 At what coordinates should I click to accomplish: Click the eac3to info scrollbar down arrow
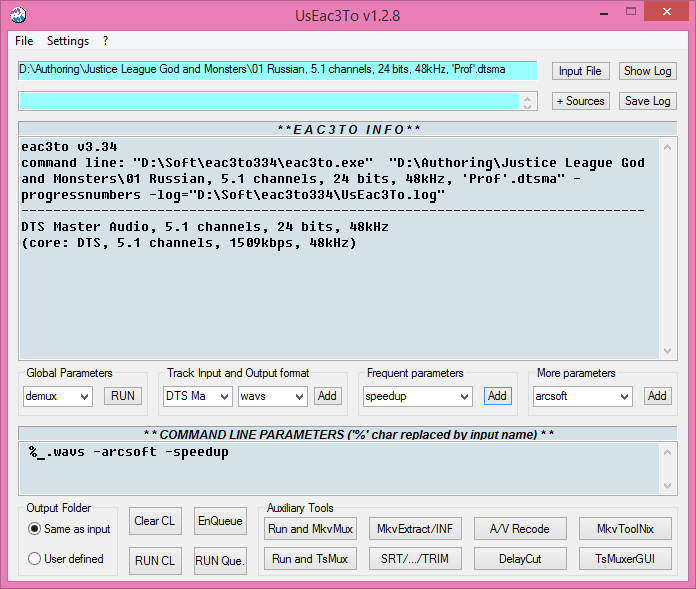click(x=667, y=351)
